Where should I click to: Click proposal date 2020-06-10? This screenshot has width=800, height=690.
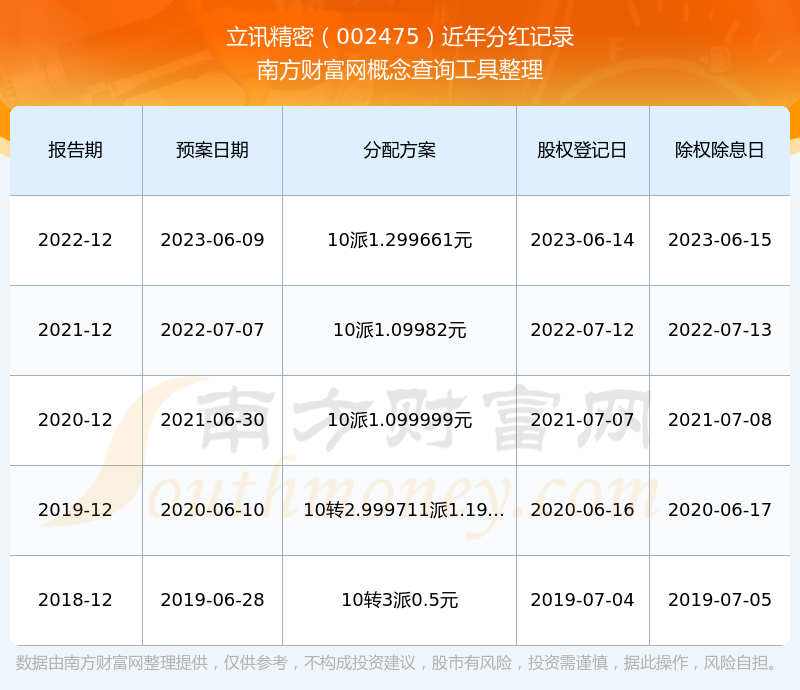pos(212,509)
